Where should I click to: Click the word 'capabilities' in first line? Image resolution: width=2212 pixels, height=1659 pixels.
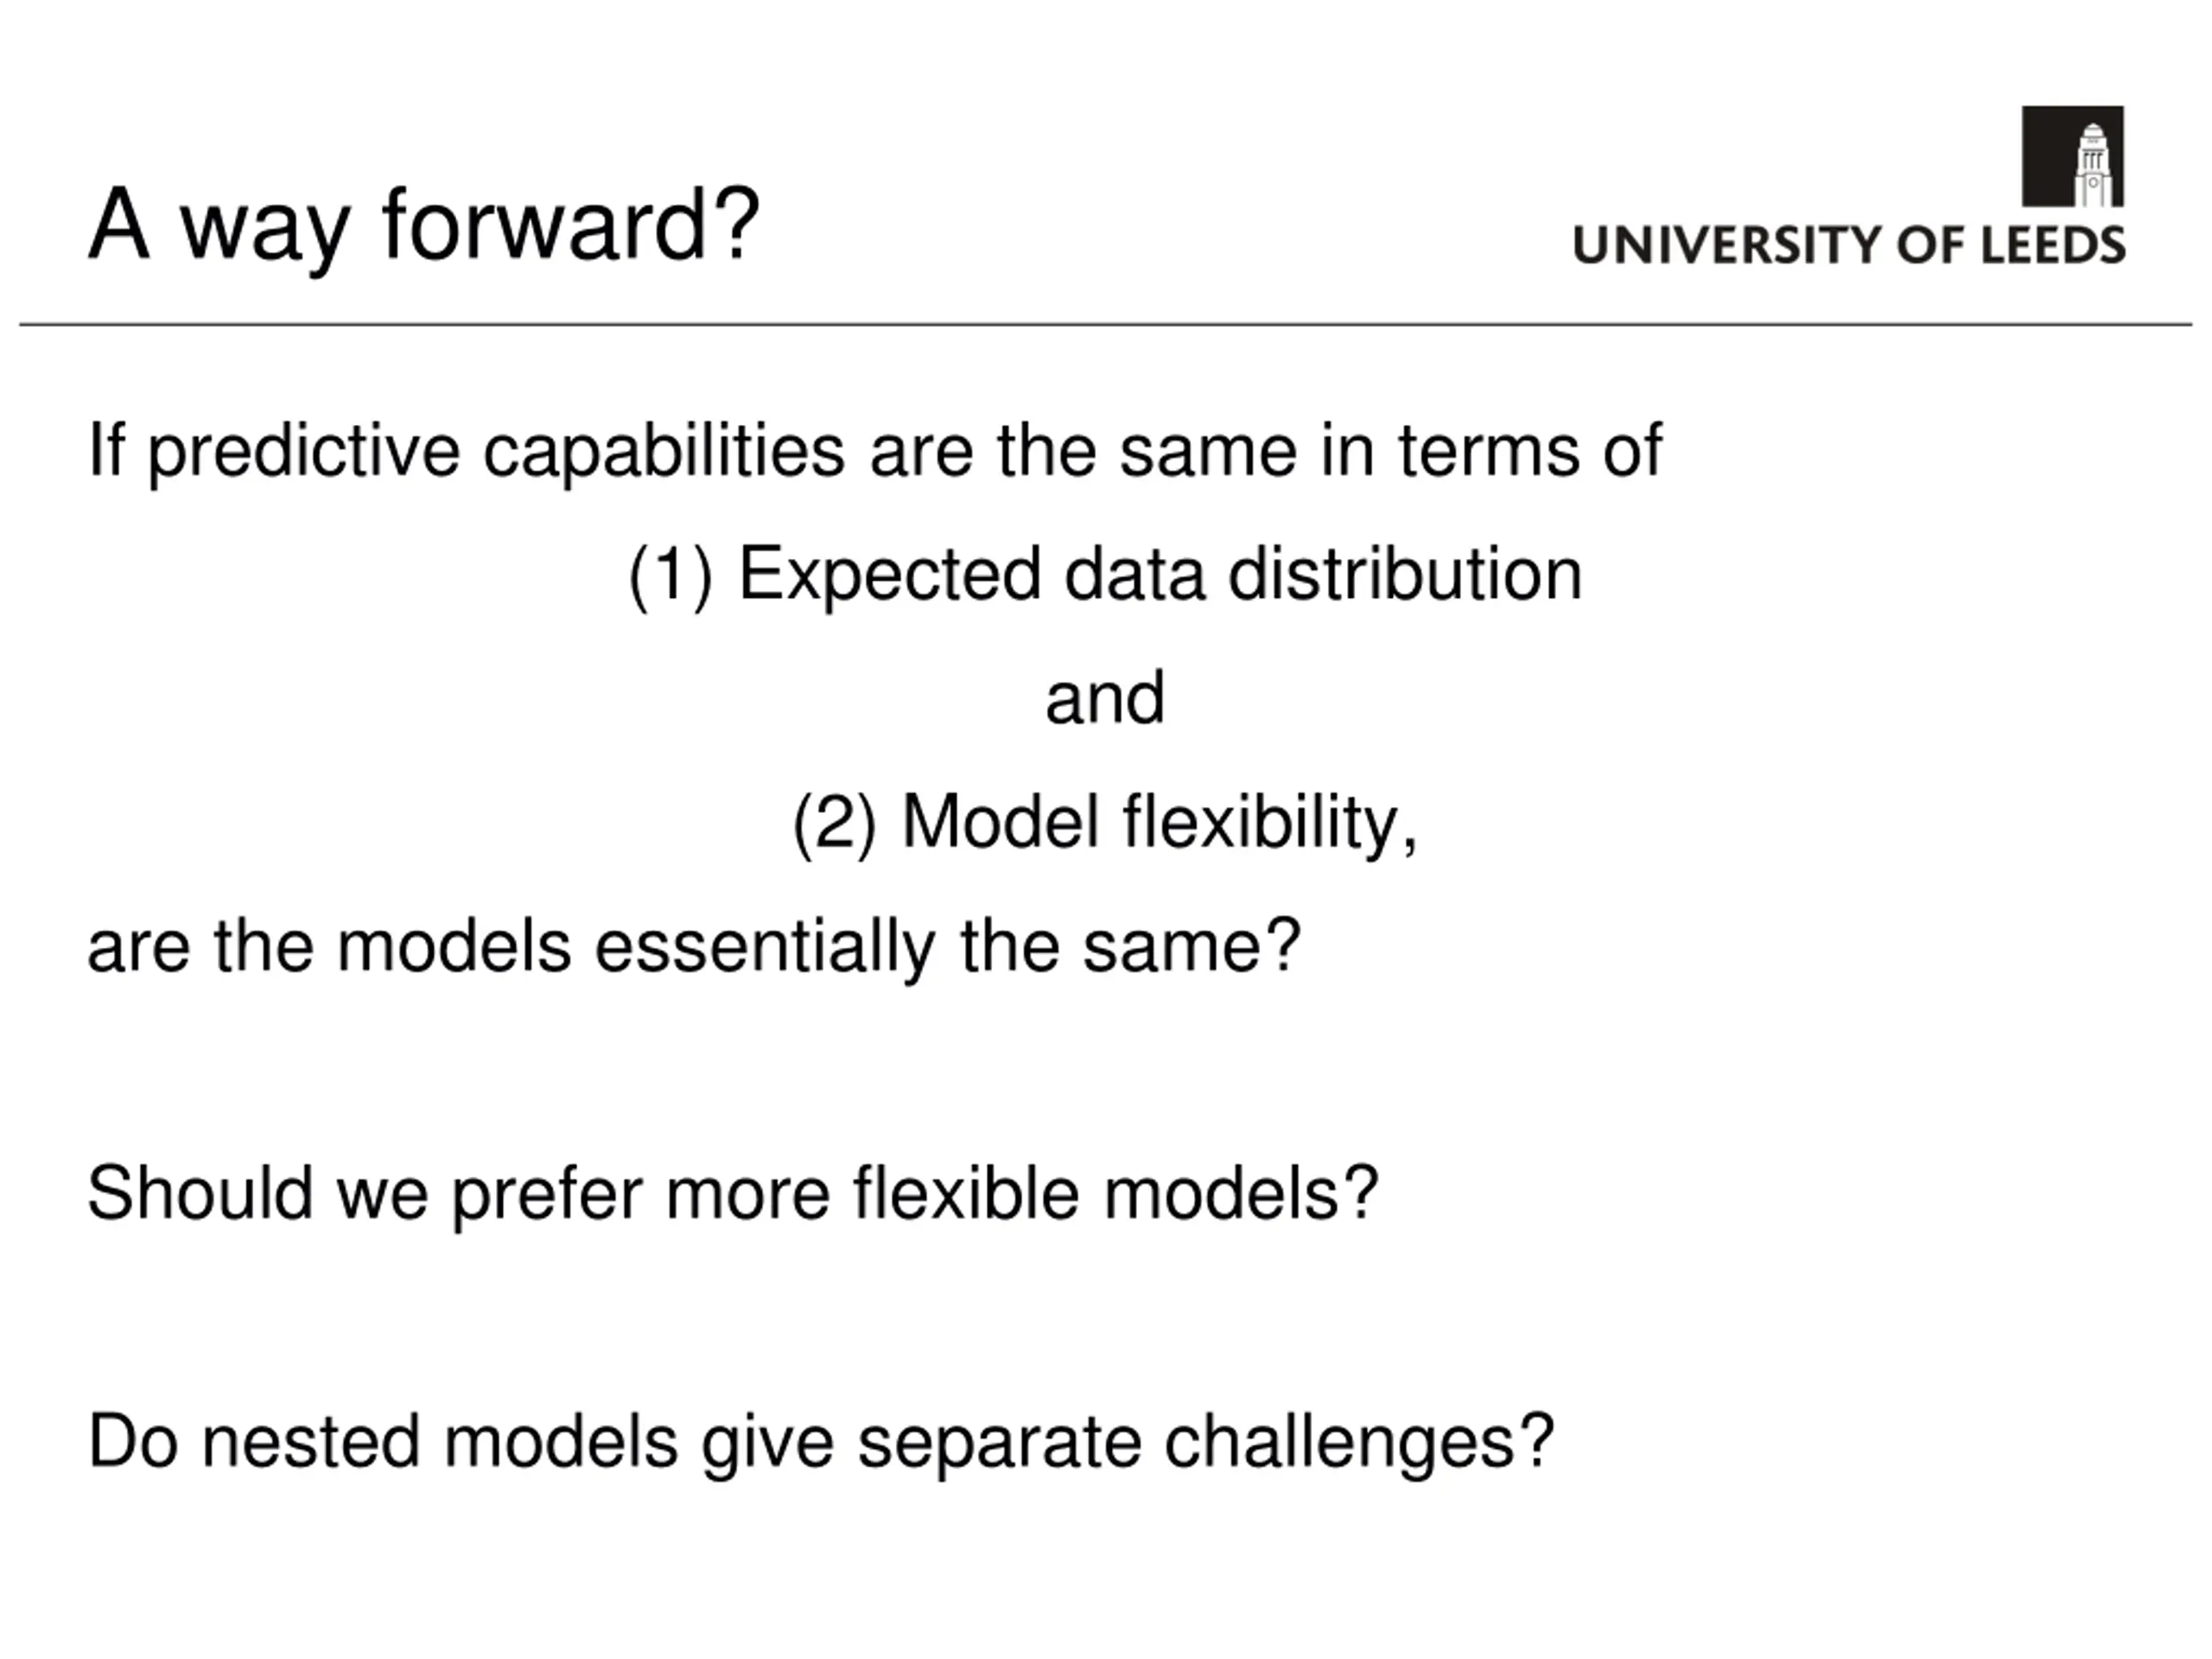click(665, 452)
